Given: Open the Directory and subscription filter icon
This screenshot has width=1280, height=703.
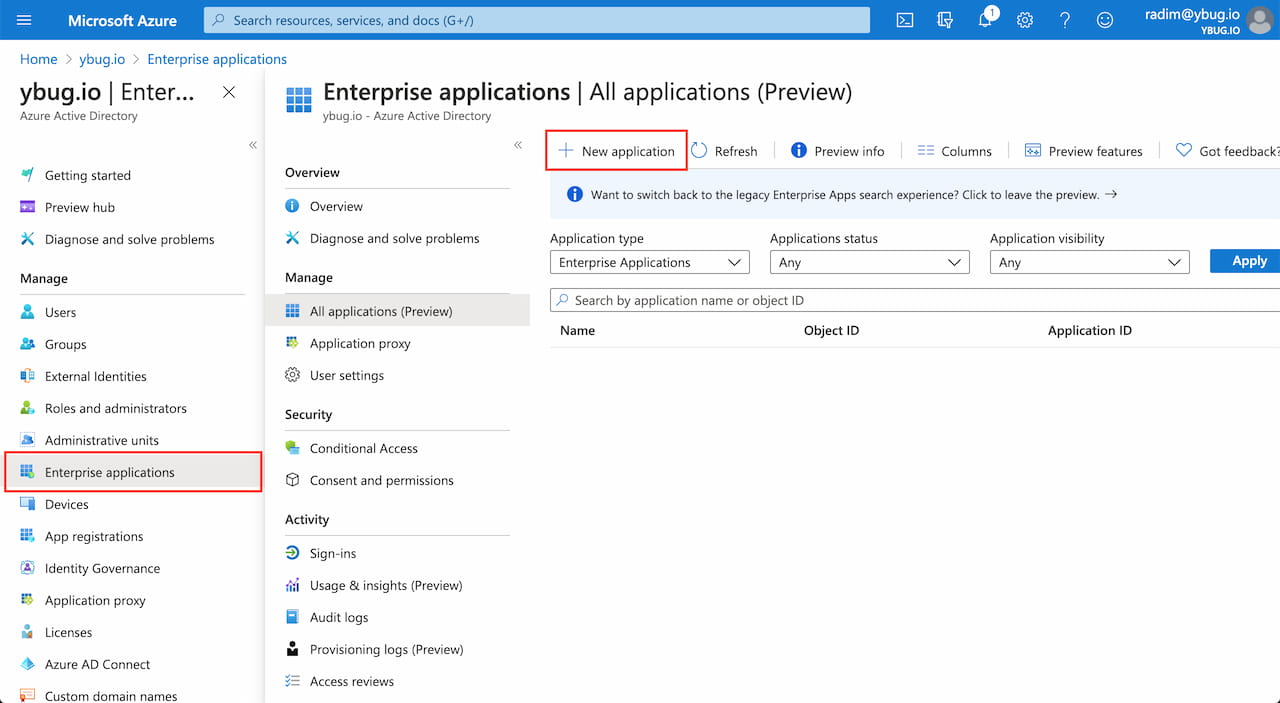Looking at the screenshot, I should pos(945,20).
